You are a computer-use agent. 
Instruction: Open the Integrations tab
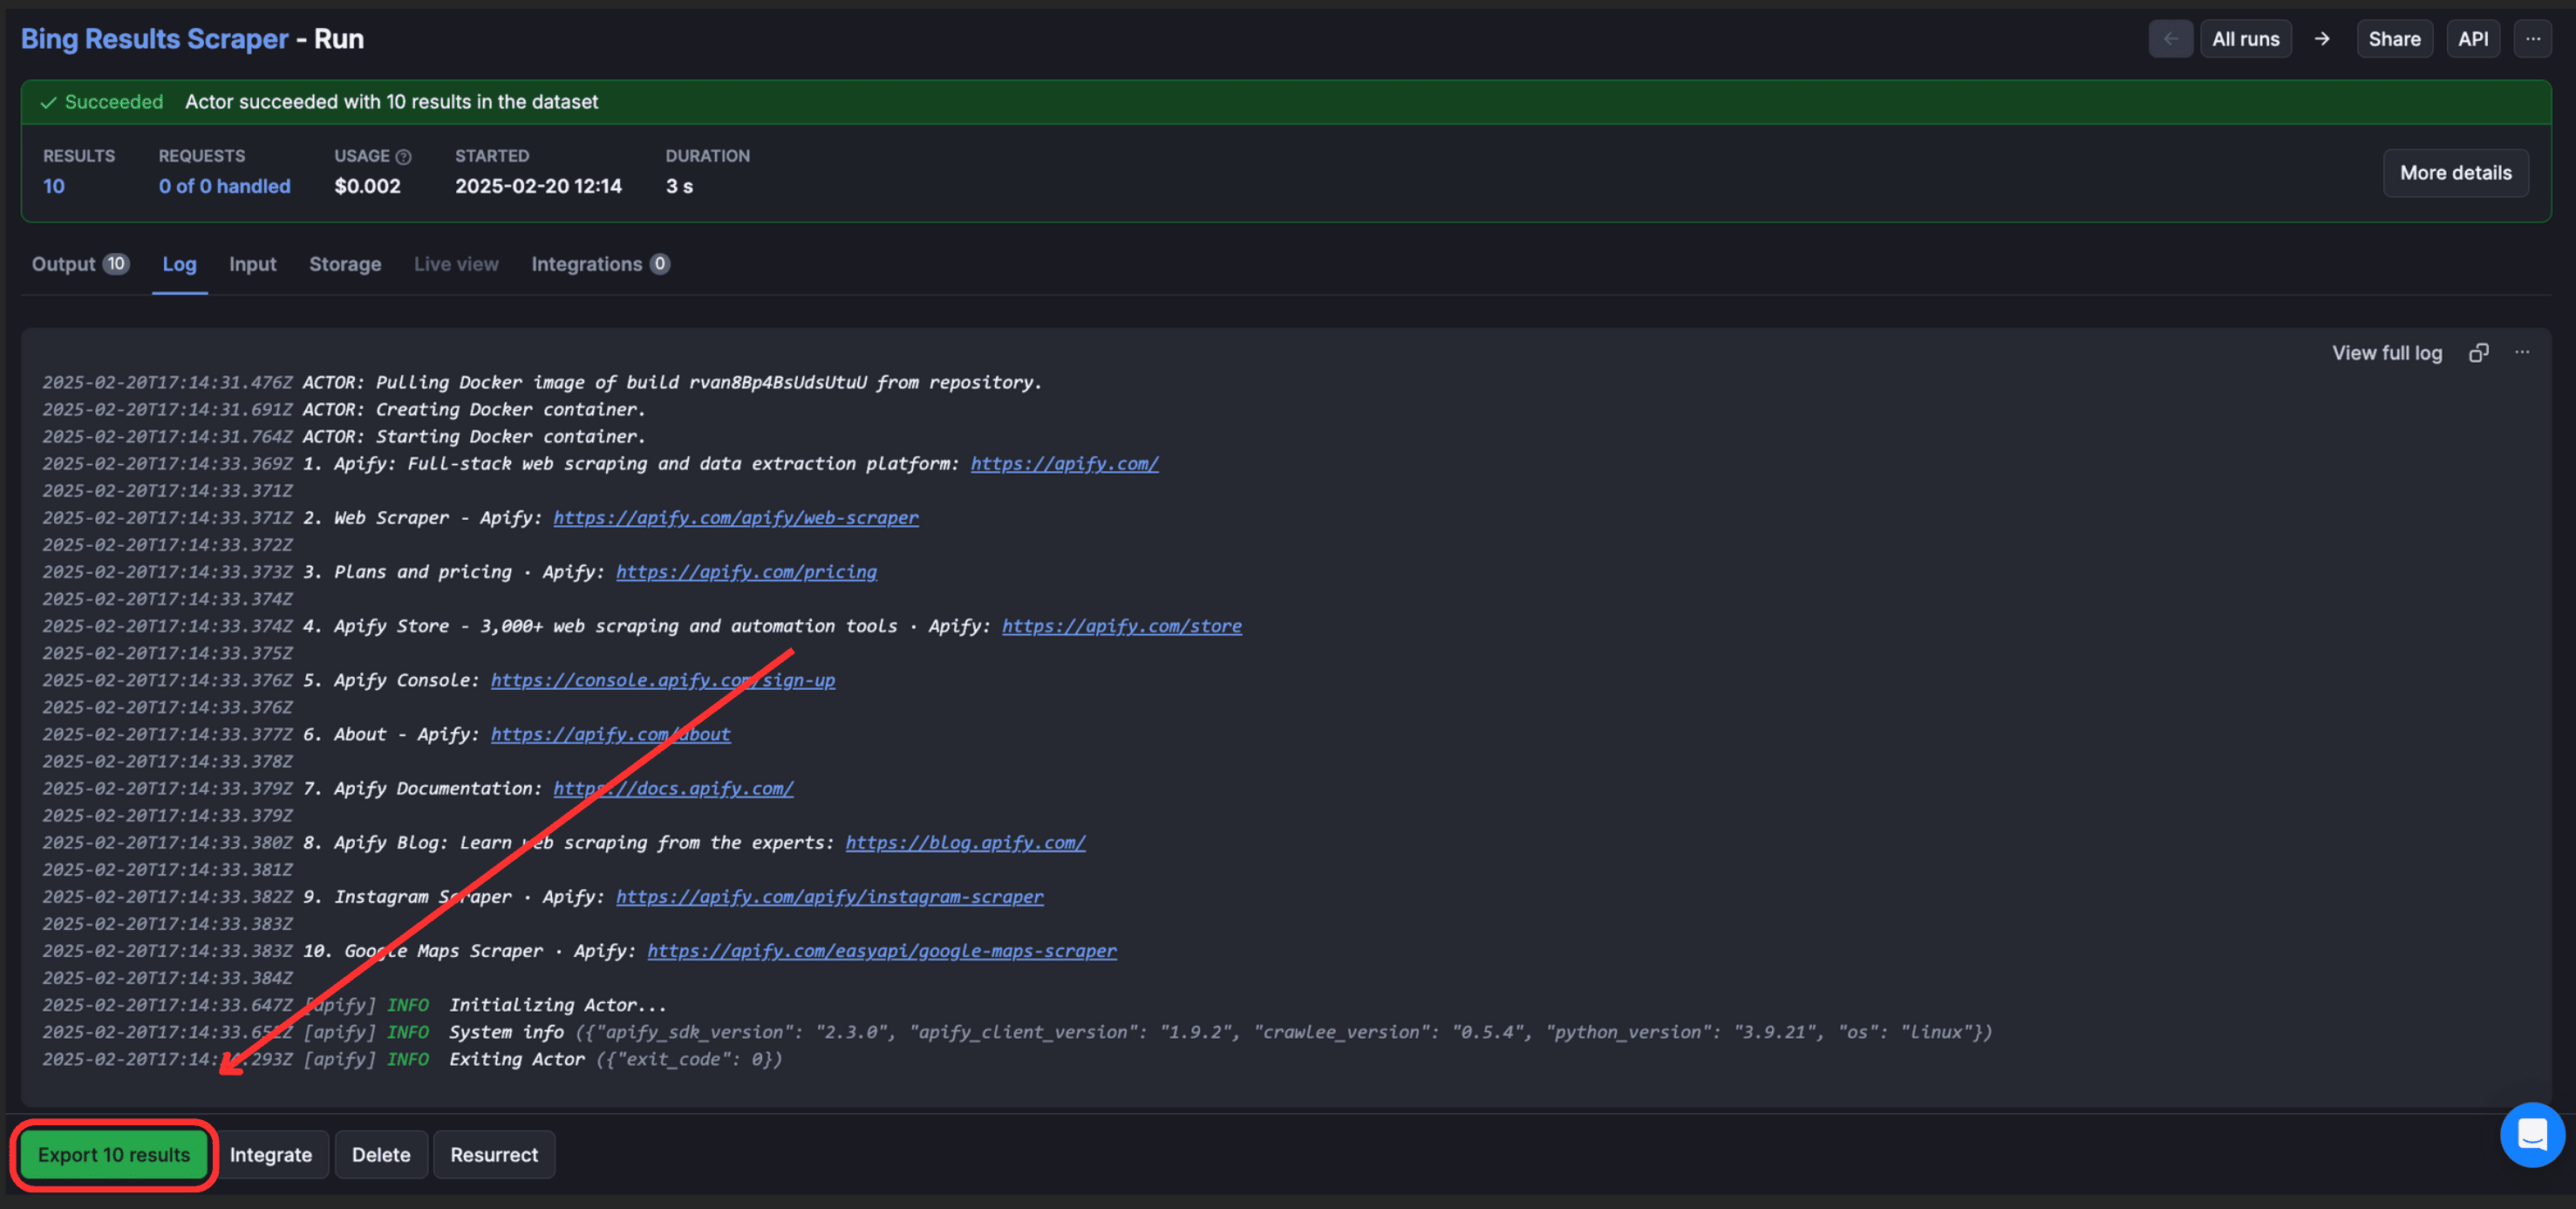[x=589, y=264]
